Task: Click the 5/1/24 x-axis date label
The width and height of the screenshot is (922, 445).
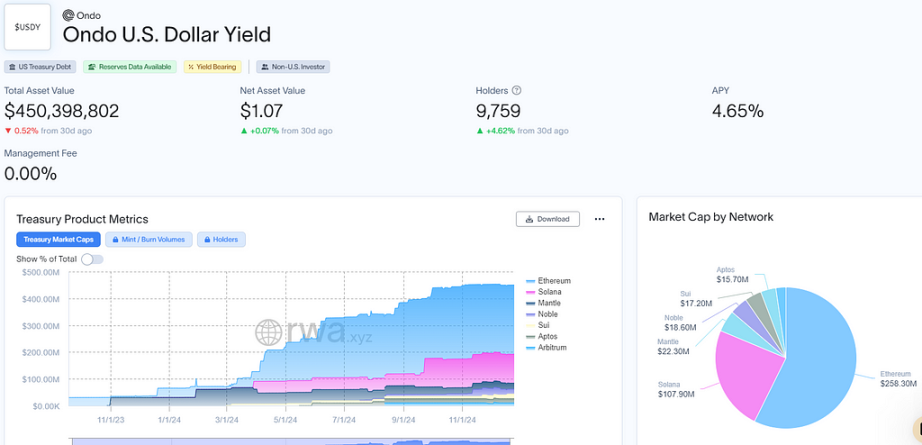Action: tap(285, 420)
